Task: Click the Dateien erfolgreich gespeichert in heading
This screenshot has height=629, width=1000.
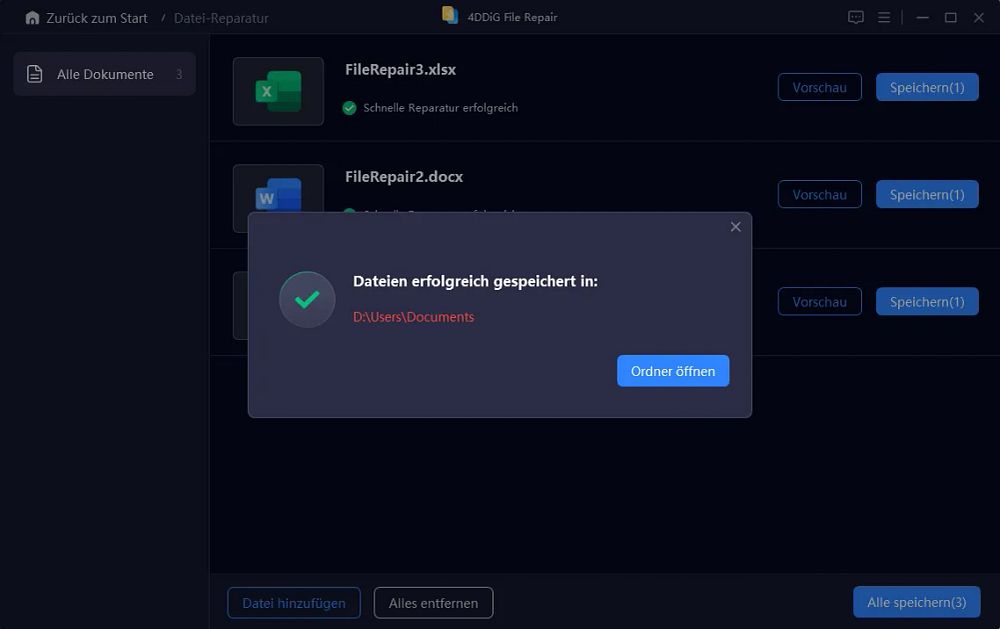Action: (x=475, y=281)
